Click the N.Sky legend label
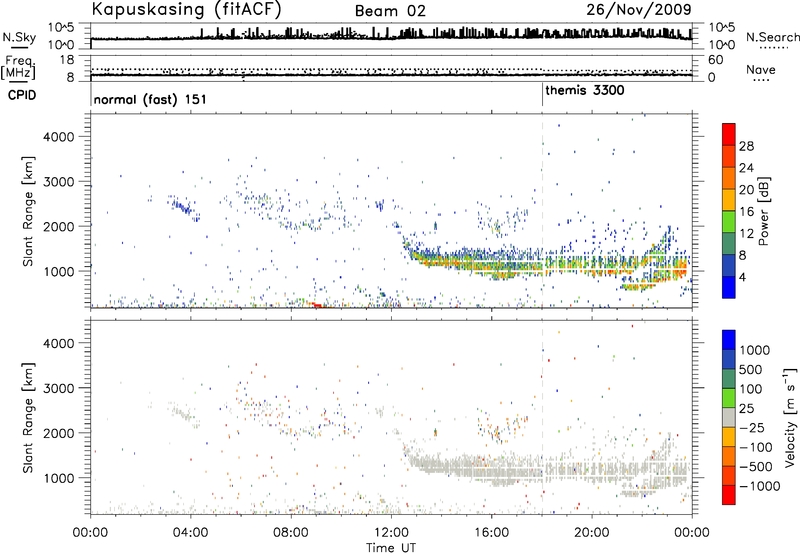Screen dimensions: 800x554 click(x=19, y=38)
